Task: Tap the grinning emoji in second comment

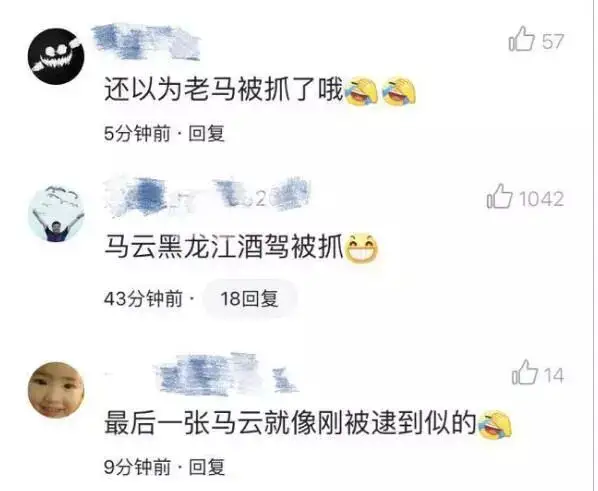Action: point(361,248)
